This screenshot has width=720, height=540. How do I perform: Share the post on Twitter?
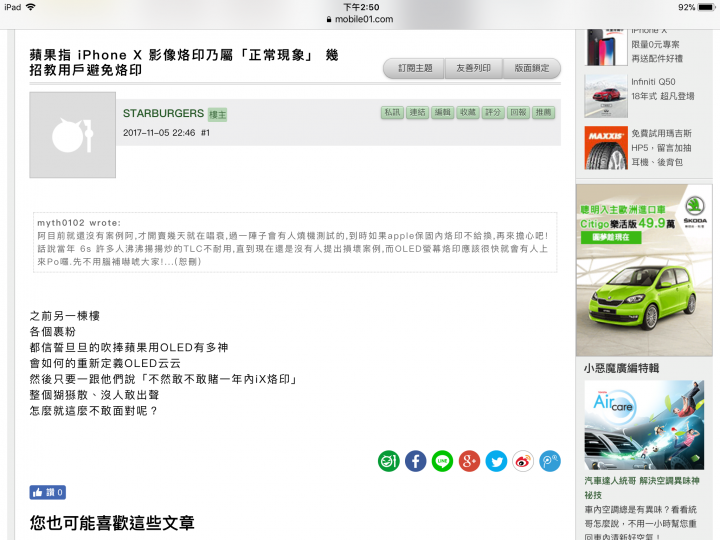click(496, 461)
